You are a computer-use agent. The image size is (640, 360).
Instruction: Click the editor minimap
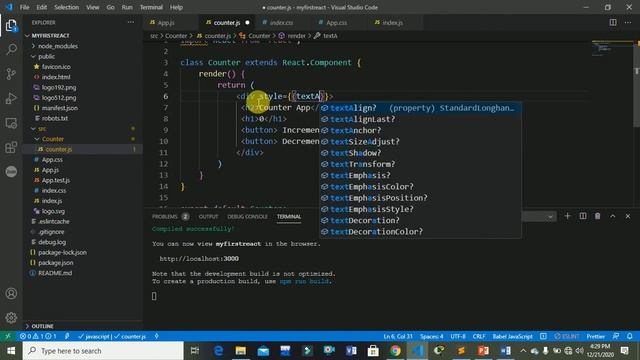[x=611, y=49]
